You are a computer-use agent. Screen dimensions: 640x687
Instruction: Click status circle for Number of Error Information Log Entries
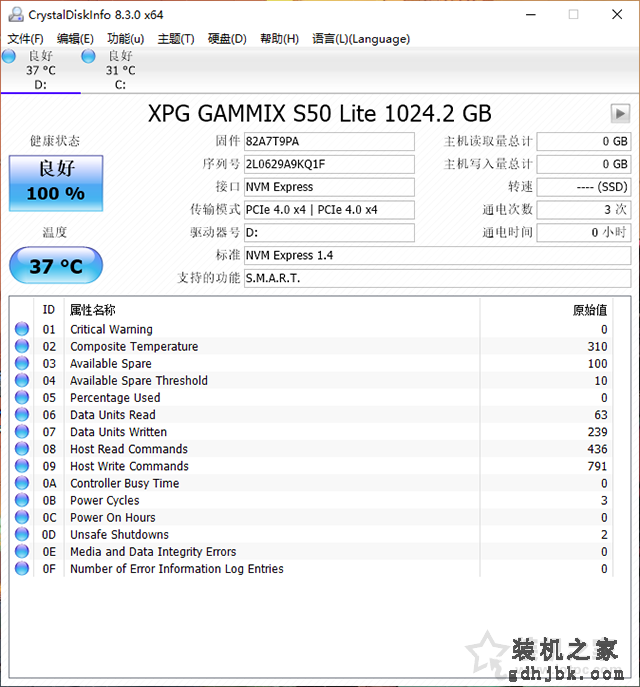22,568
